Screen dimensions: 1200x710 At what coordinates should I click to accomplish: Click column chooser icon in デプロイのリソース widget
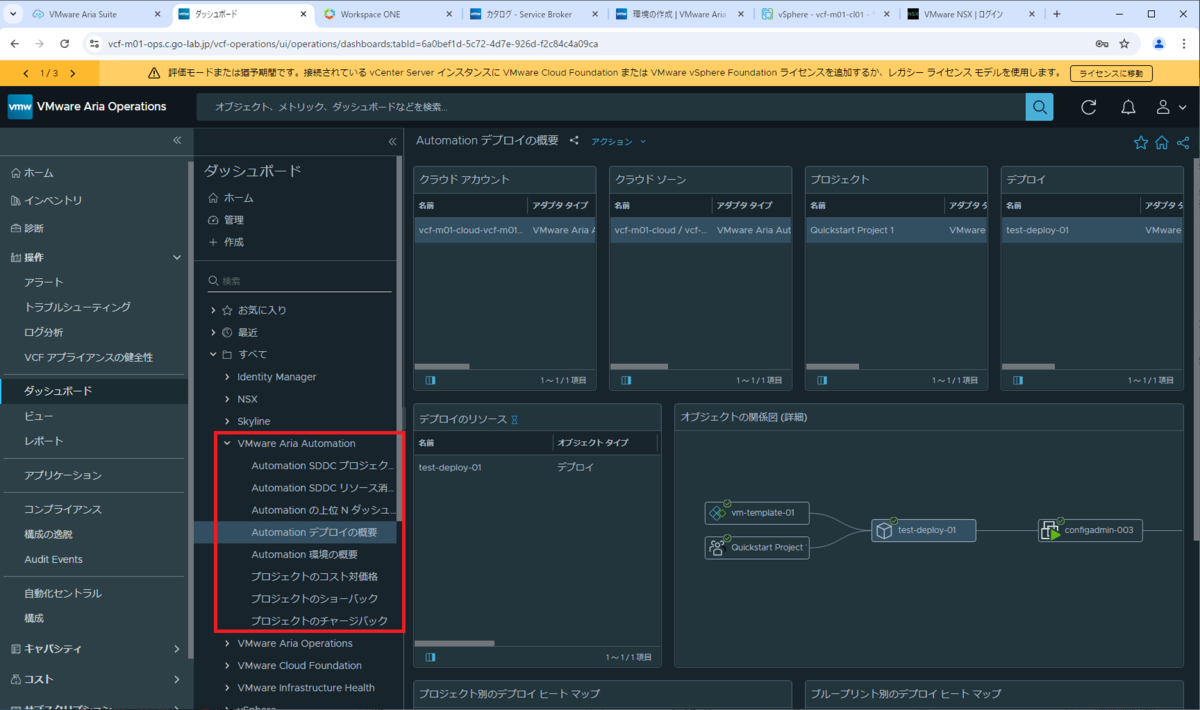(x=430, y=657)
